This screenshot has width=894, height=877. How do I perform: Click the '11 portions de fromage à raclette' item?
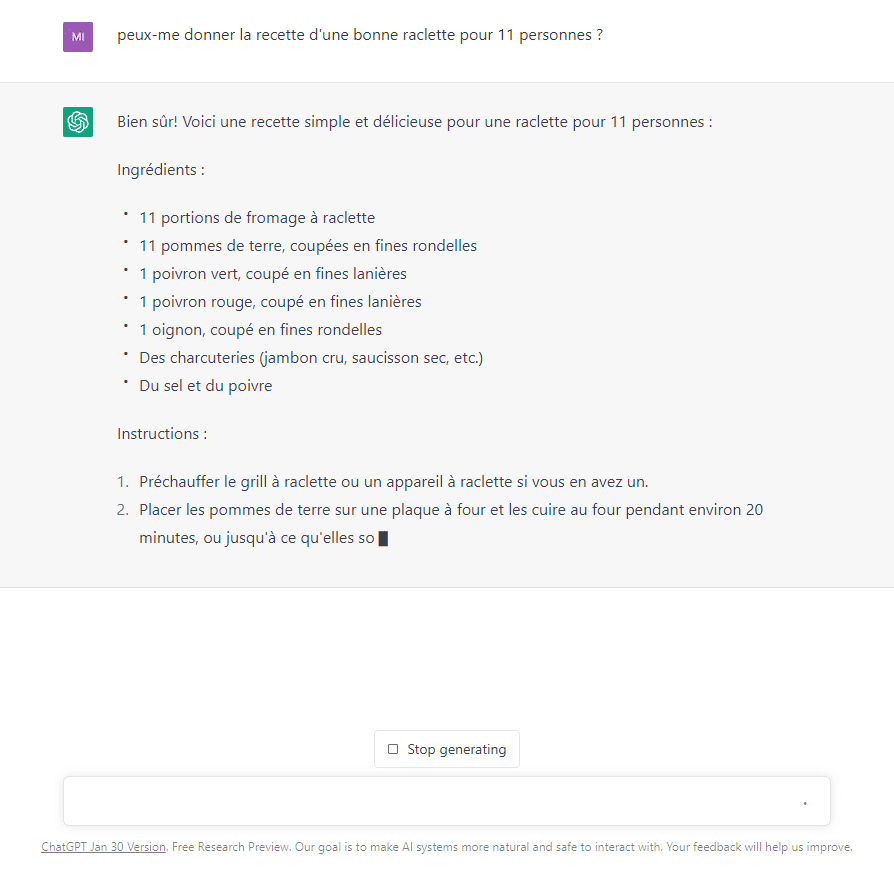257,218
